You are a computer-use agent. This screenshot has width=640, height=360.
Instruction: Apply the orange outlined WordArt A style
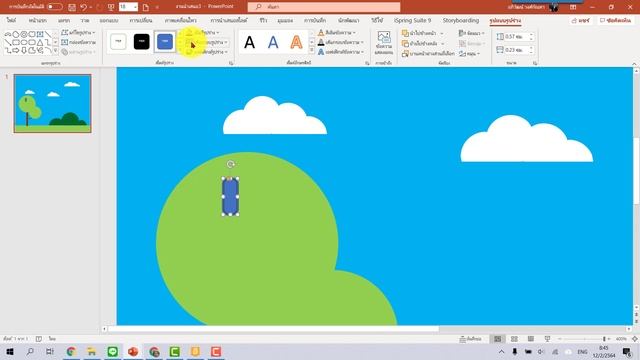[296, 42]
